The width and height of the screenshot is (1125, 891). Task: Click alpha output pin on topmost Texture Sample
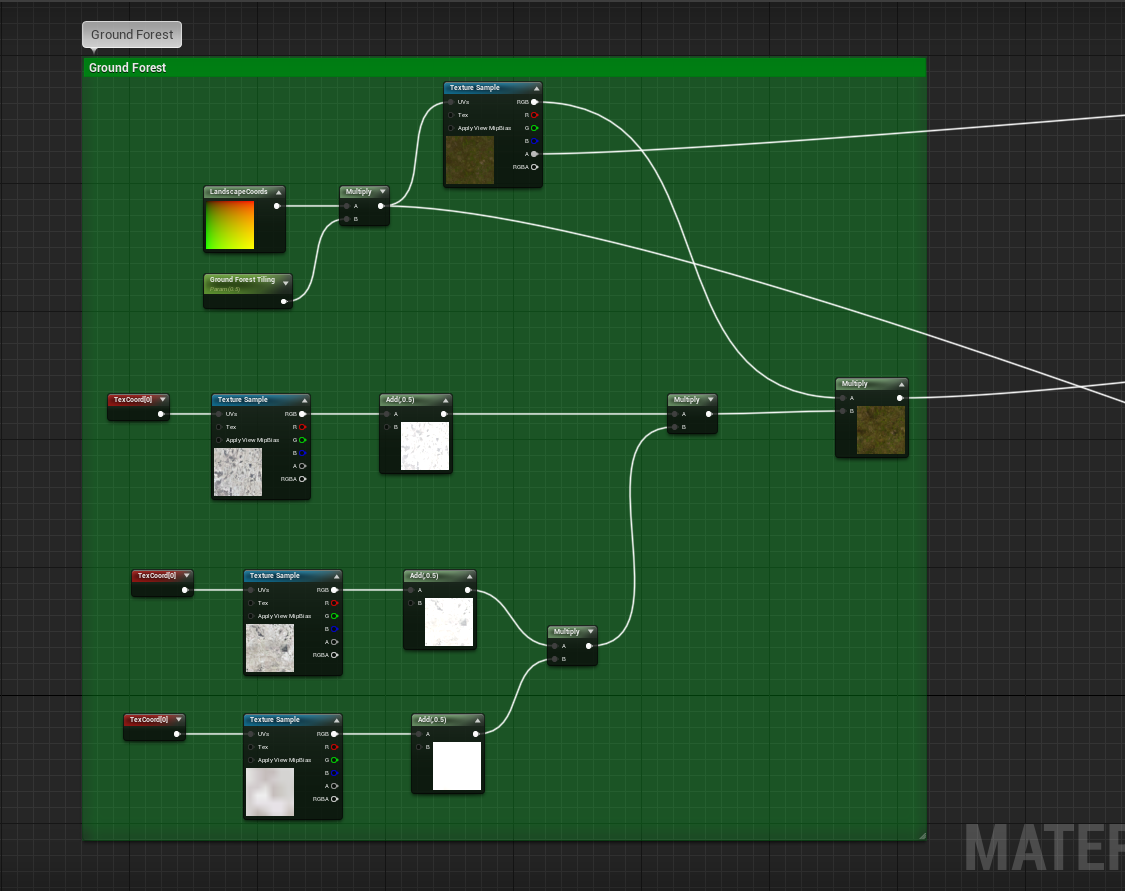[x=534, y=154]
